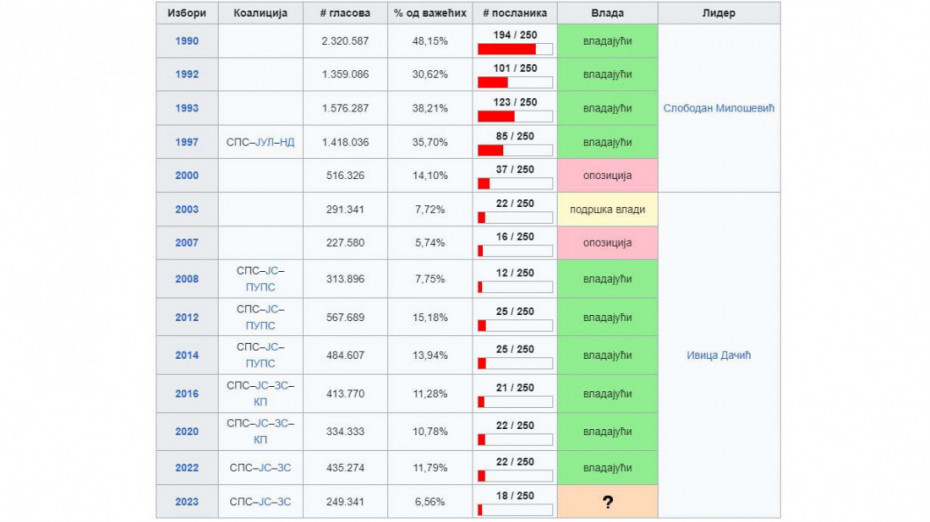Click the НД link in 1997 coalition
Viewport: 930px width, 522px height.
click(287, 142)
